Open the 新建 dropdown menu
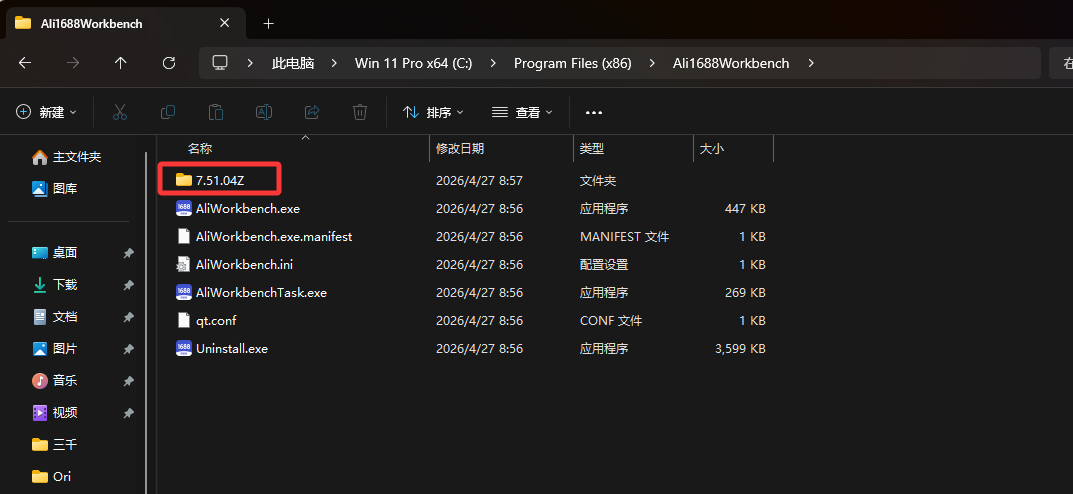 [x=46, y=112]
